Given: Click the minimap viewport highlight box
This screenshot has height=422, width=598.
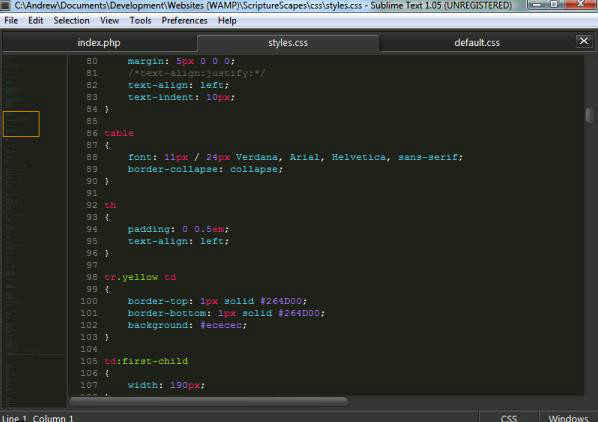Looking at the screenshot, I should pyautogui.click(x=21, y=124).
